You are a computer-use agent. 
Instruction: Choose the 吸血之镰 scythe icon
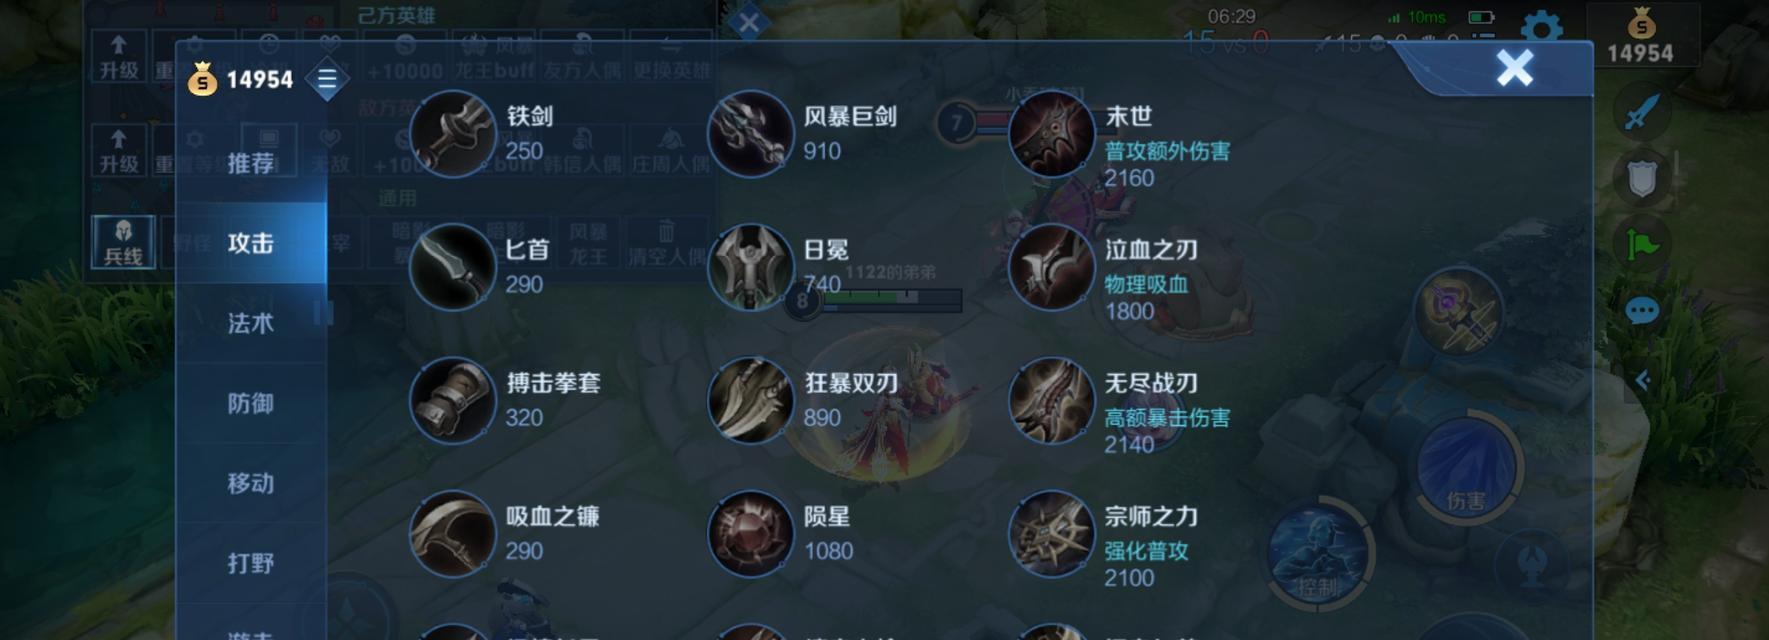pos(453,534)
